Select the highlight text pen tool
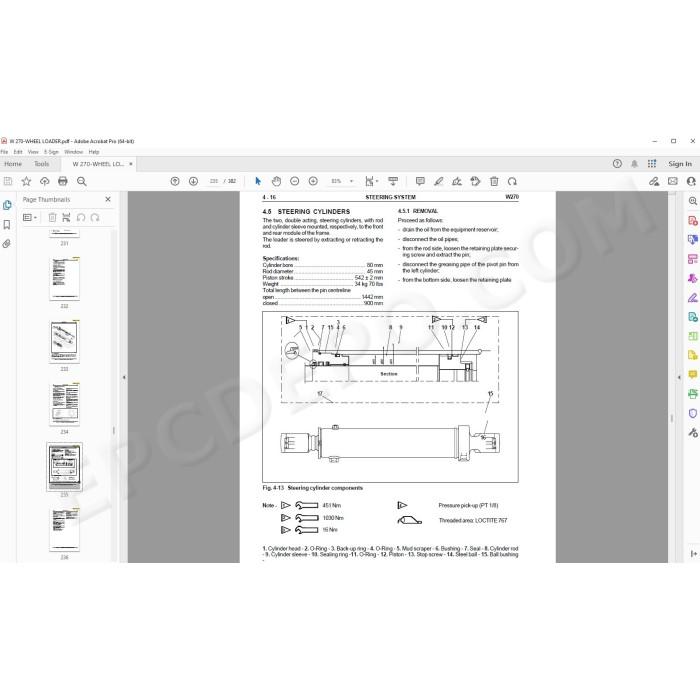This screenshot has height=700, width=700. click(x=439, y=181)
